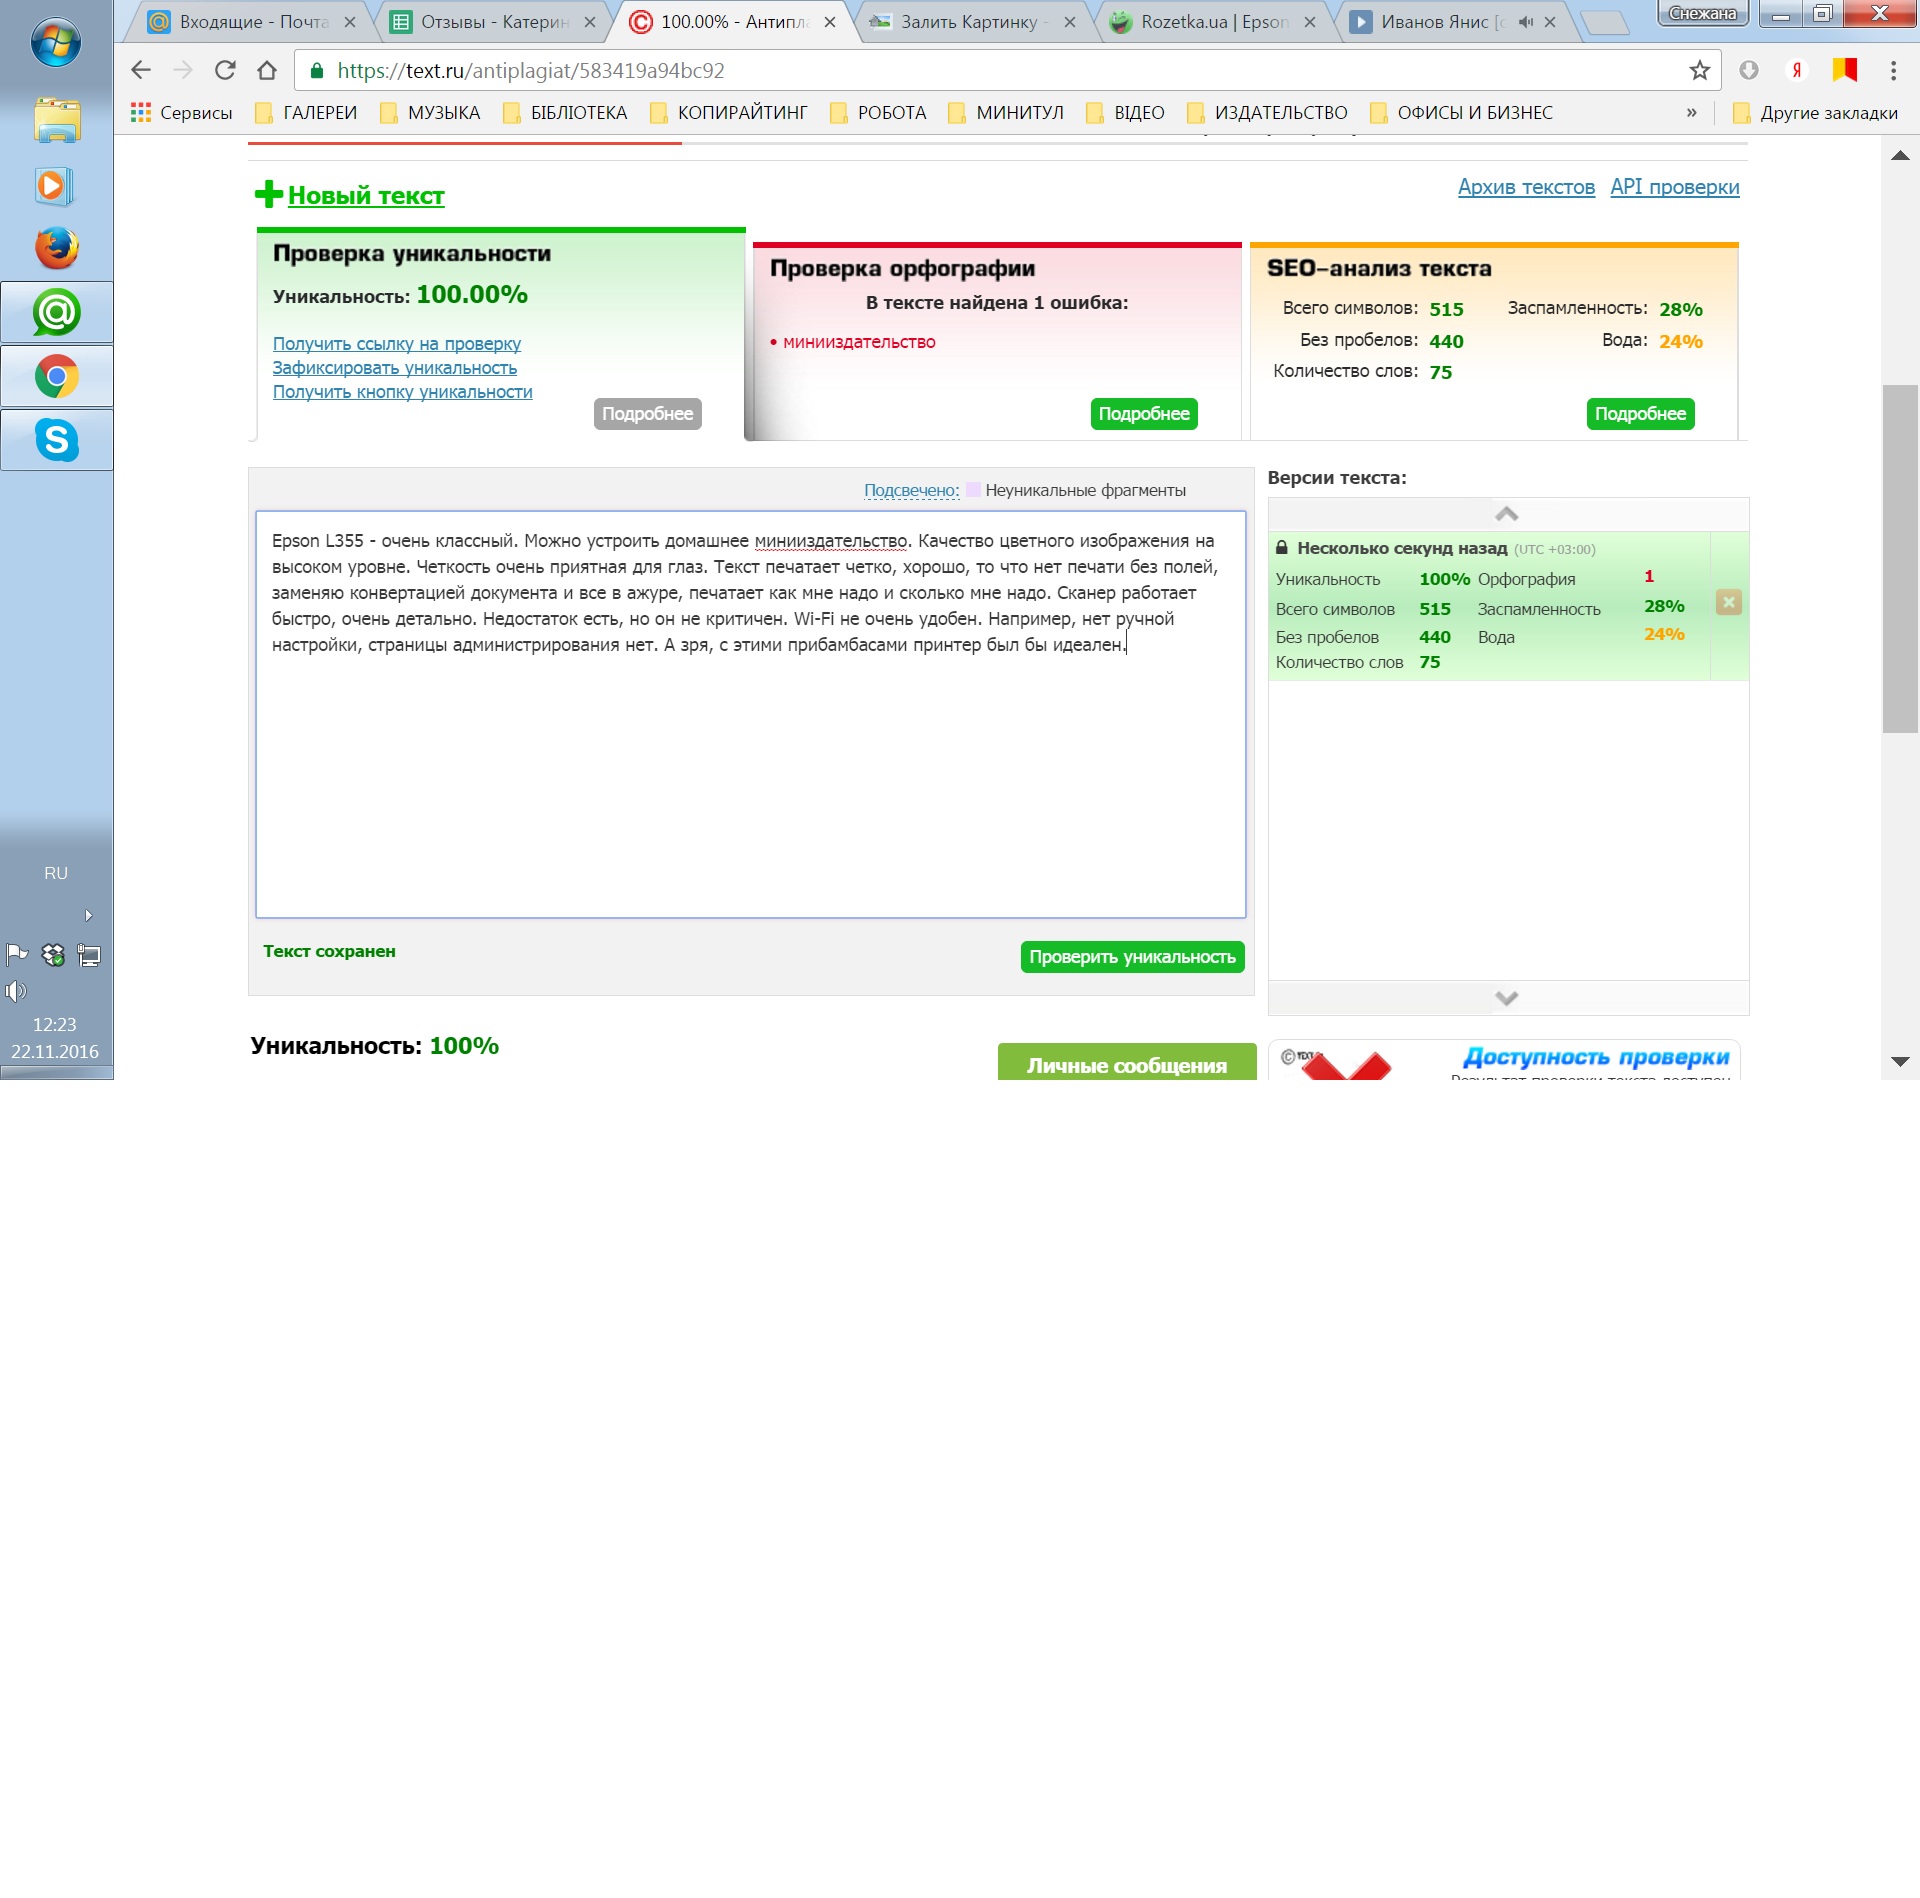This screenshot has height=1898, width=1920.
Task: Click Новый текст link
Action: (x=366, y=195)
